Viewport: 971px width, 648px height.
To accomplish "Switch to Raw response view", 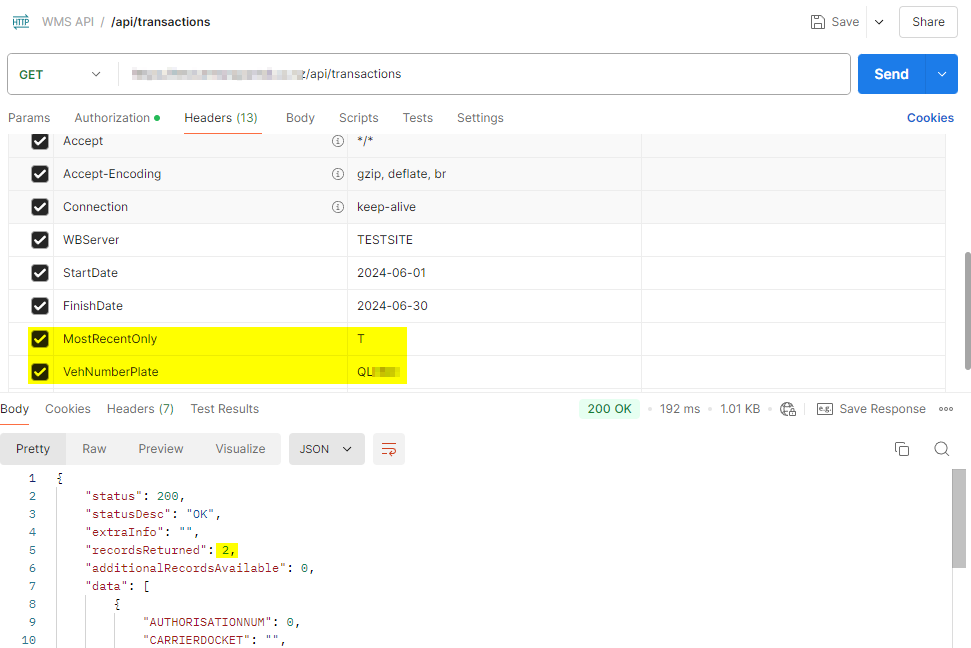I will coord(94,449).
